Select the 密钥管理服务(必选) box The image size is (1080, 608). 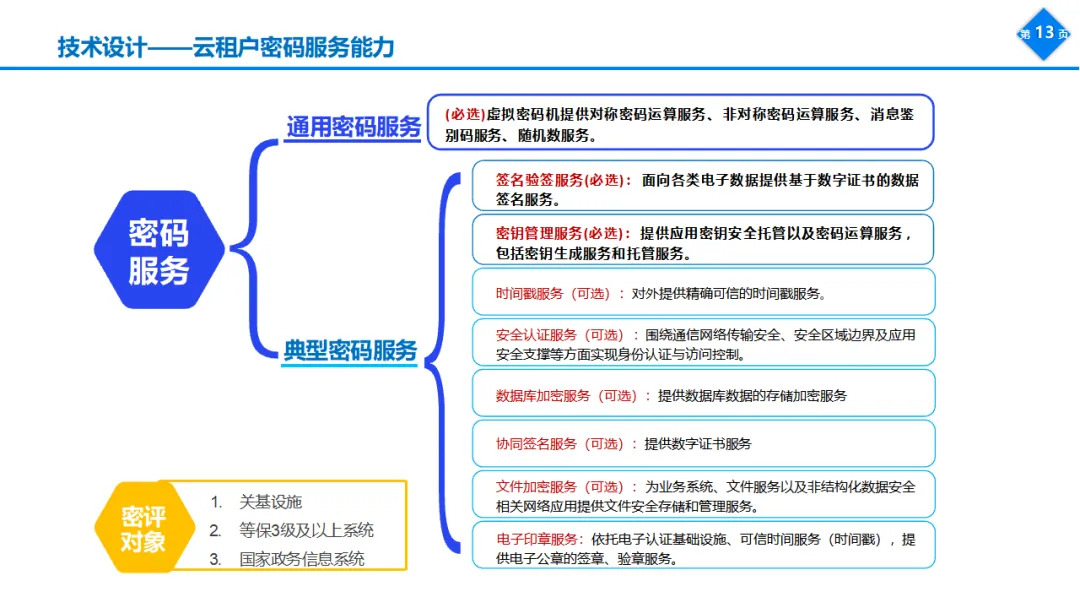click(x=703, y=240)
